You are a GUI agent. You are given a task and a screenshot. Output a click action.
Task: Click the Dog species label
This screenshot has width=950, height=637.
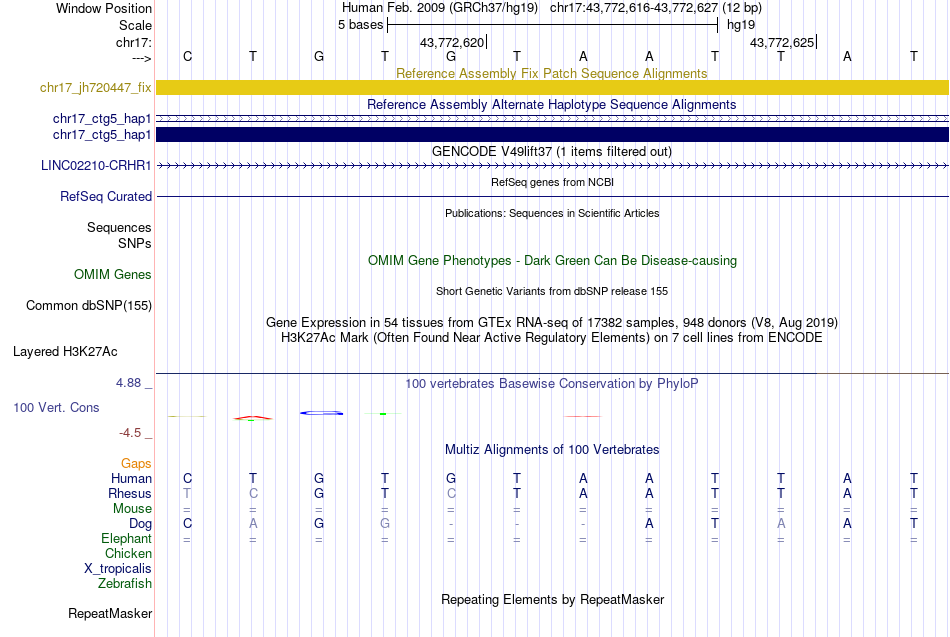point(140,524)
